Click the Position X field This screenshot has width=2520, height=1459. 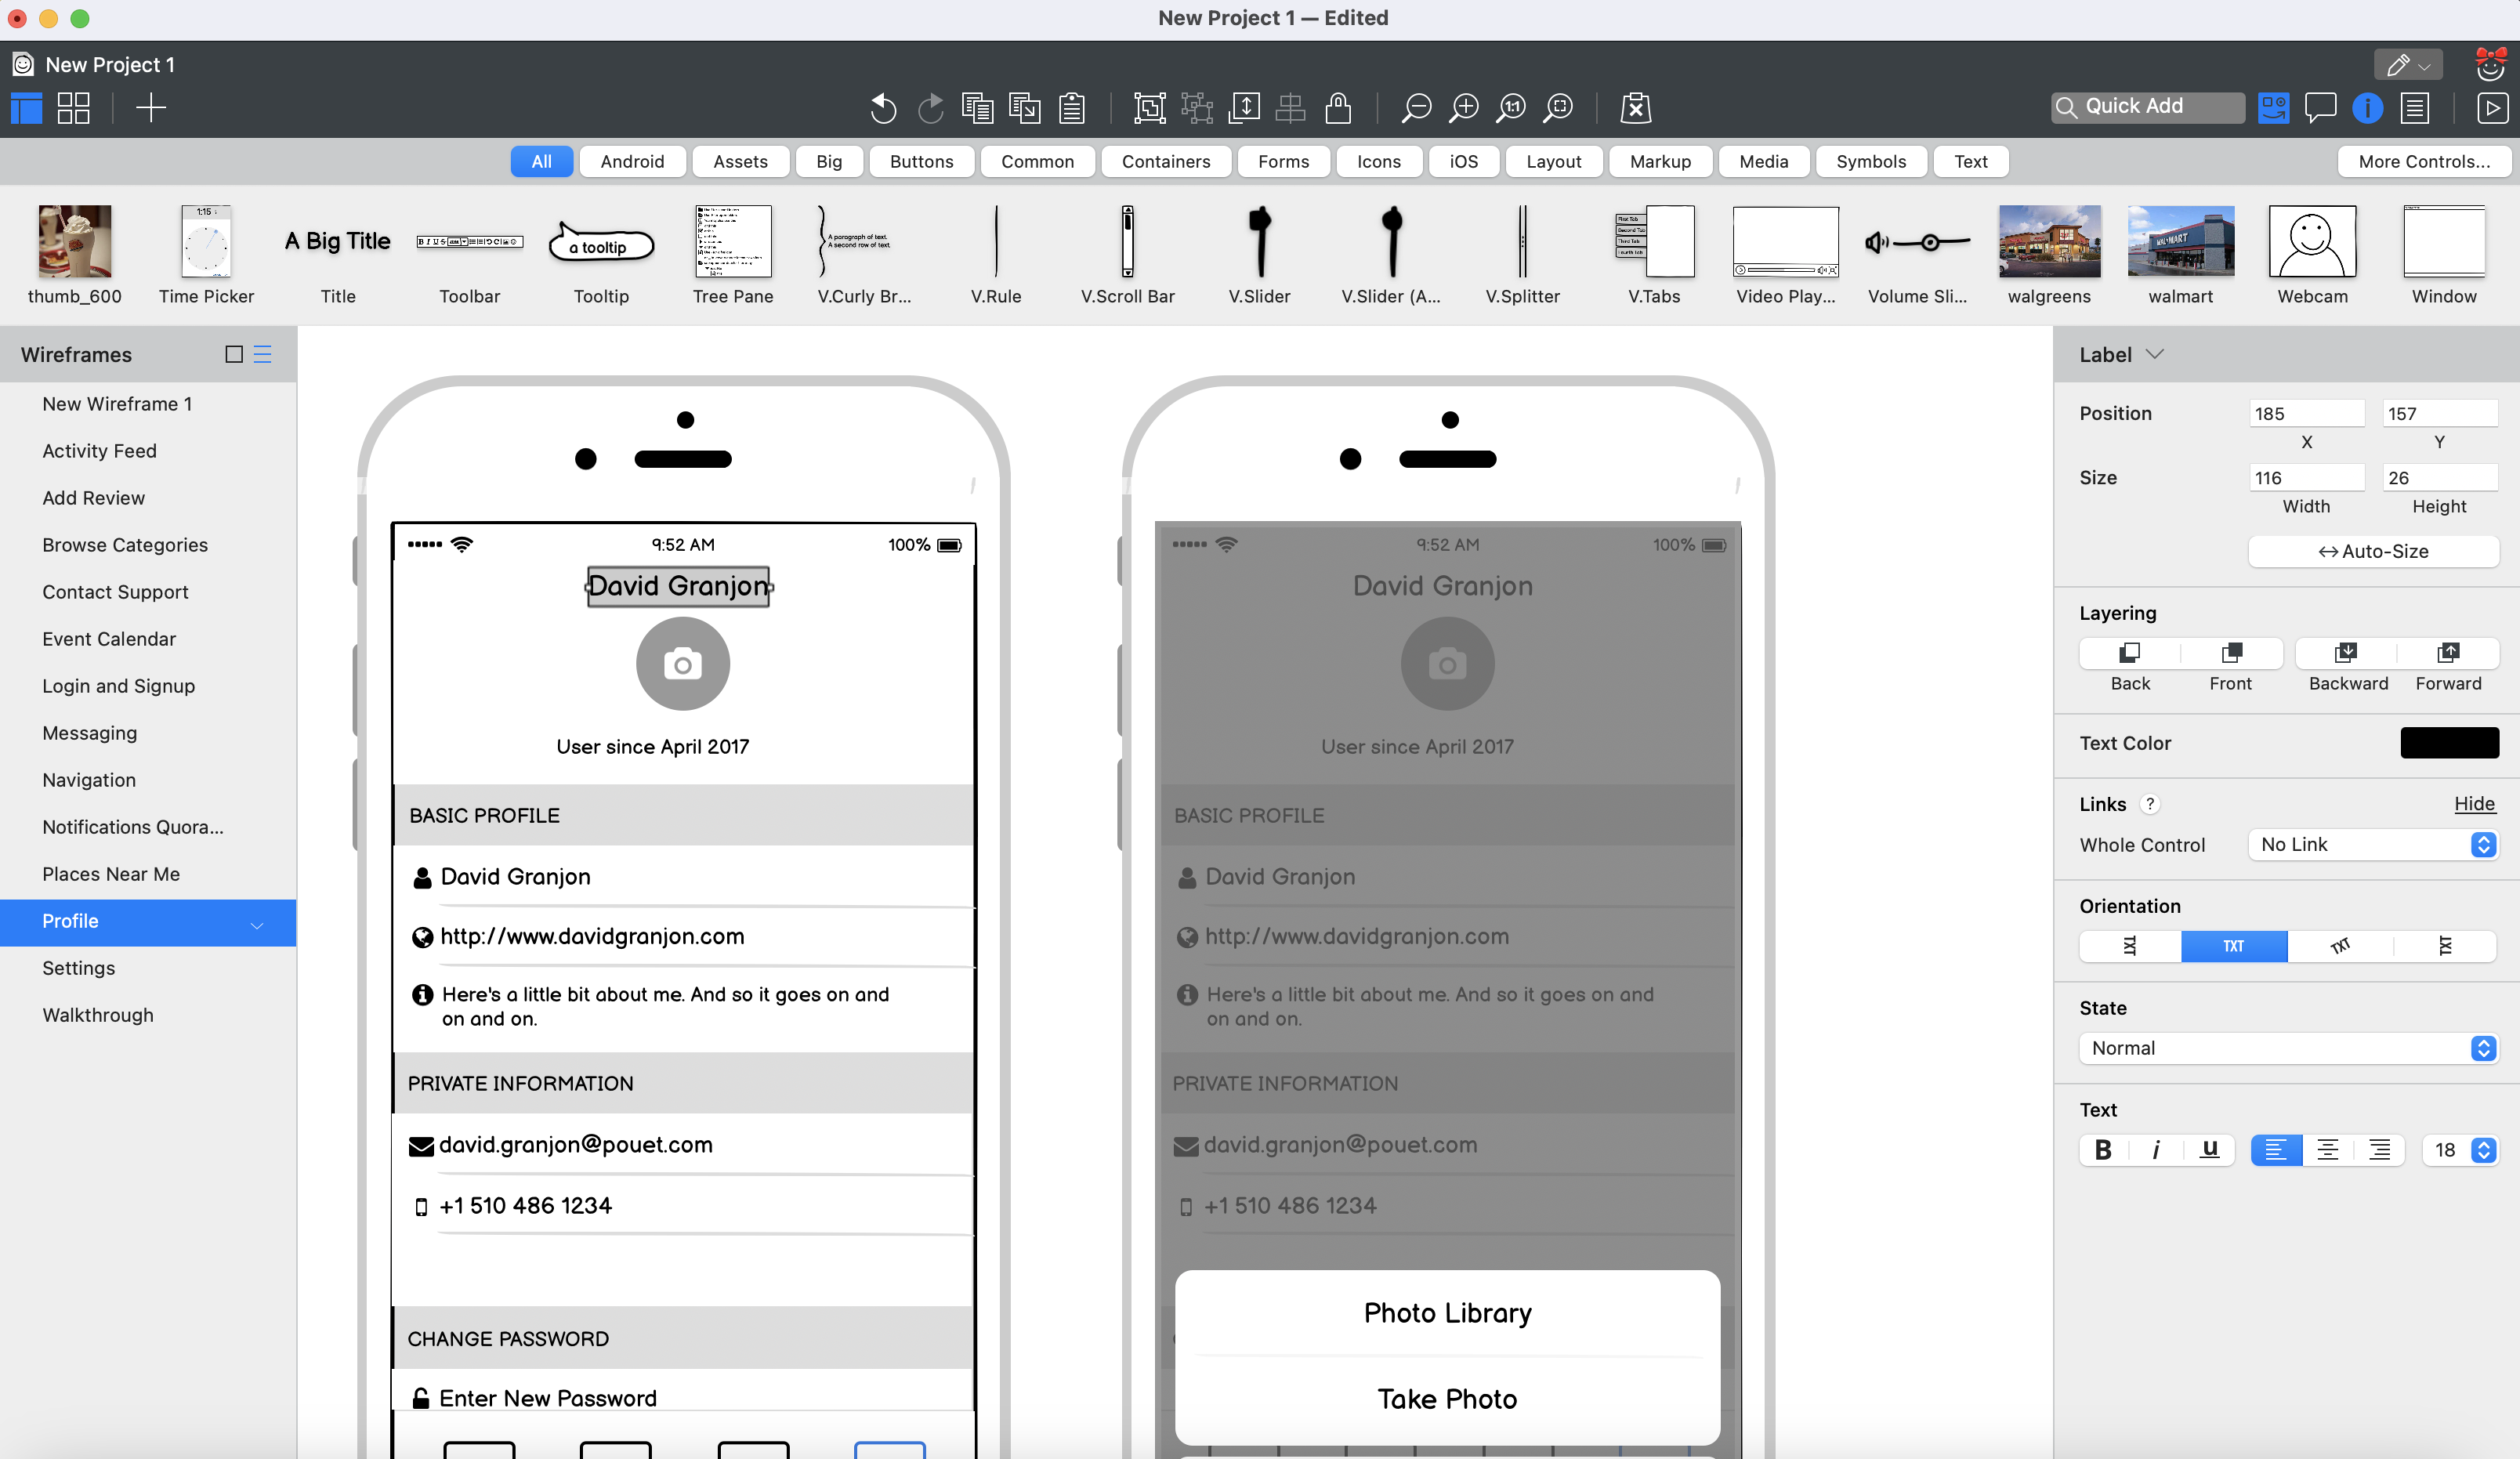coord(2306,414)
